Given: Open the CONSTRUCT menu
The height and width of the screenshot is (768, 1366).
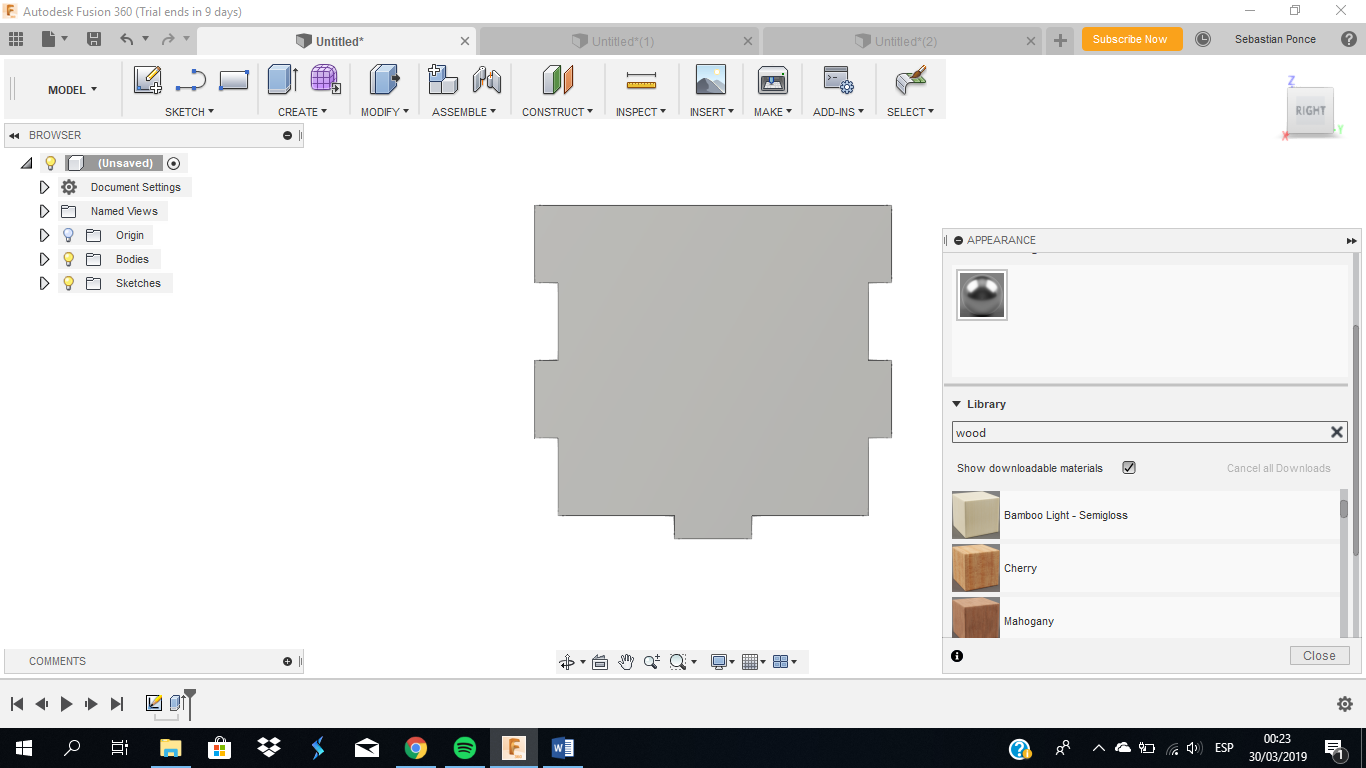Looking at the screenshot, I should coord(557,112).
